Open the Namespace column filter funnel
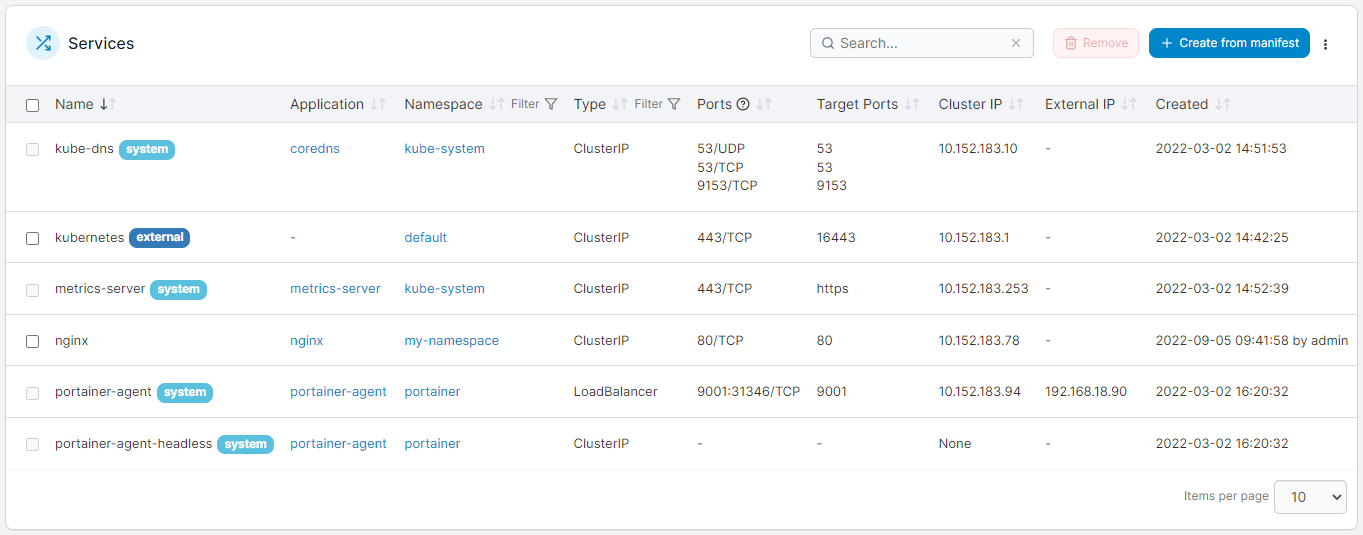Image resolution: width=1363 pixels, height=535 pixels. click(x=551, y=104)
